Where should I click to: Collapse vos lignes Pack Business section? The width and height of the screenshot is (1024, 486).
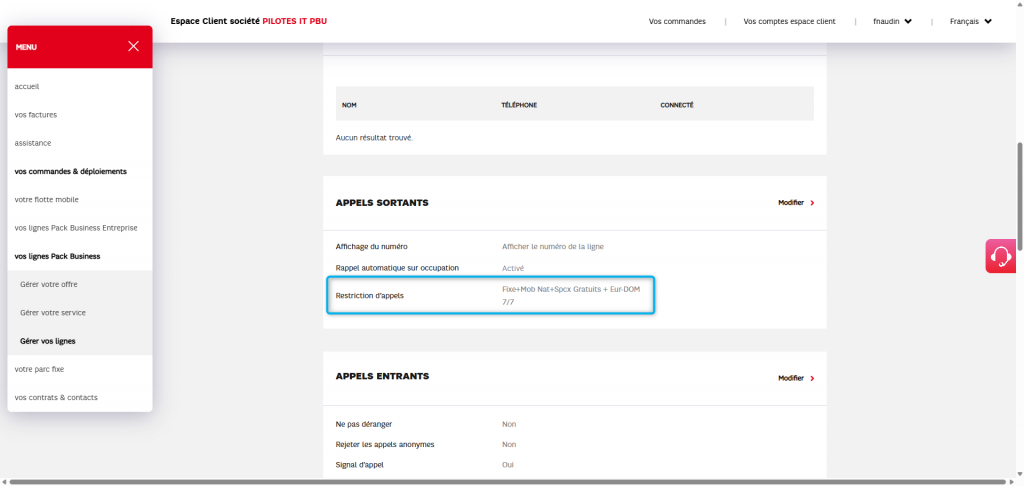pos(57,256)
